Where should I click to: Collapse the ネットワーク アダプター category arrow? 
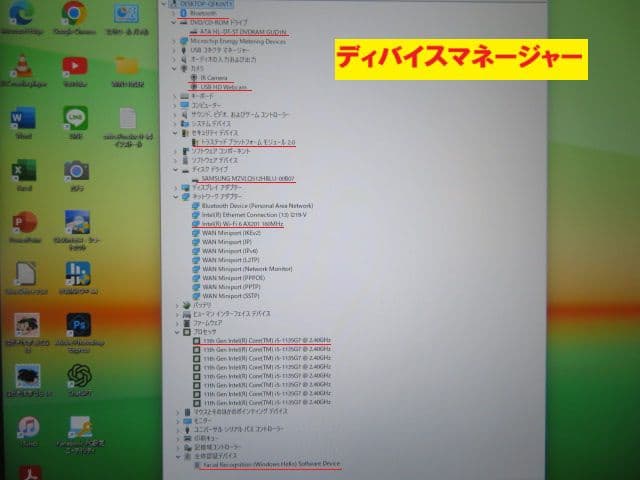pos(176,197)
